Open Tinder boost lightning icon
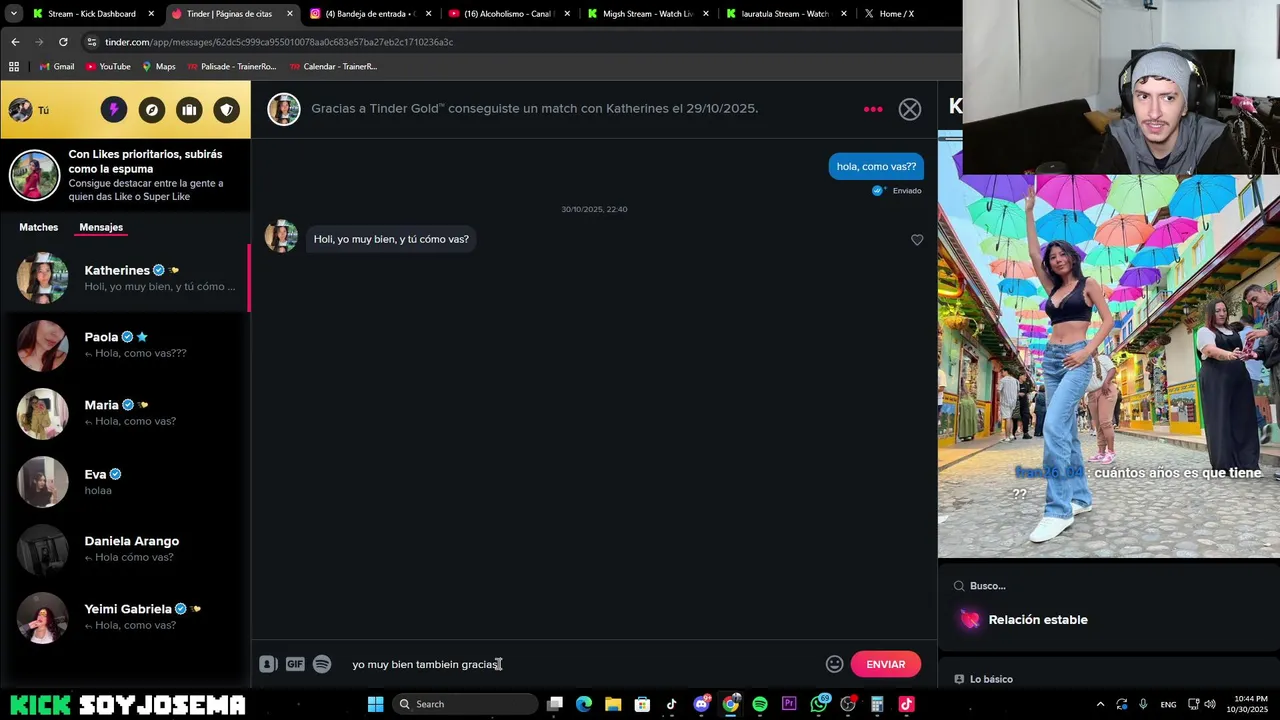The height and width of the screenshot is (720, 1280). pyautogui.click(x=113, y=110)
